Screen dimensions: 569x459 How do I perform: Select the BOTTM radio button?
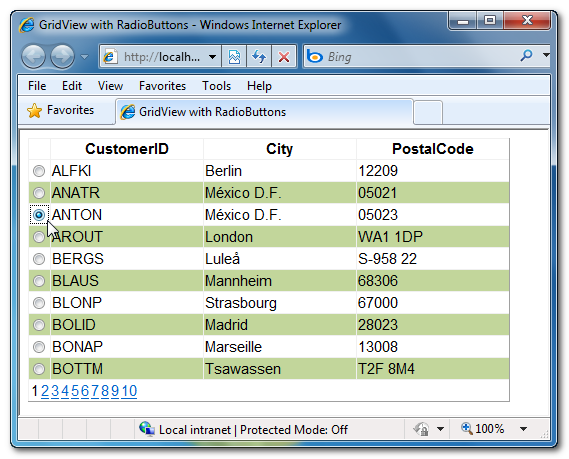coord(39,369)
